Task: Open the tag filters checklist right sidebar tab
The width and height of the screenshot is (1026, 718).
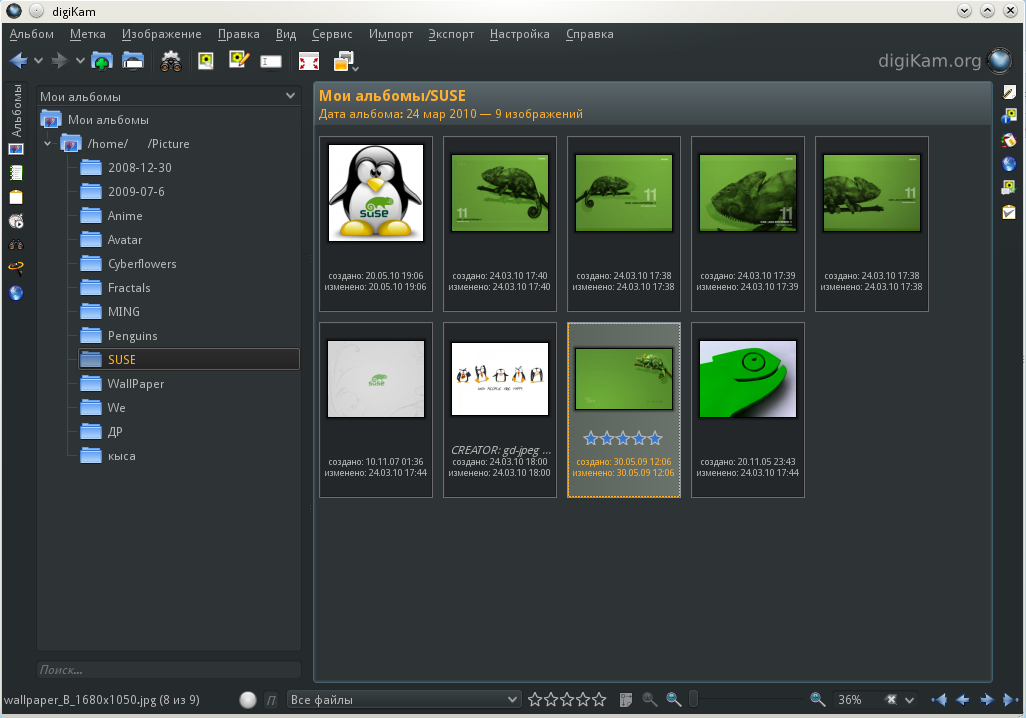Action: click(x=1009, y=212)
